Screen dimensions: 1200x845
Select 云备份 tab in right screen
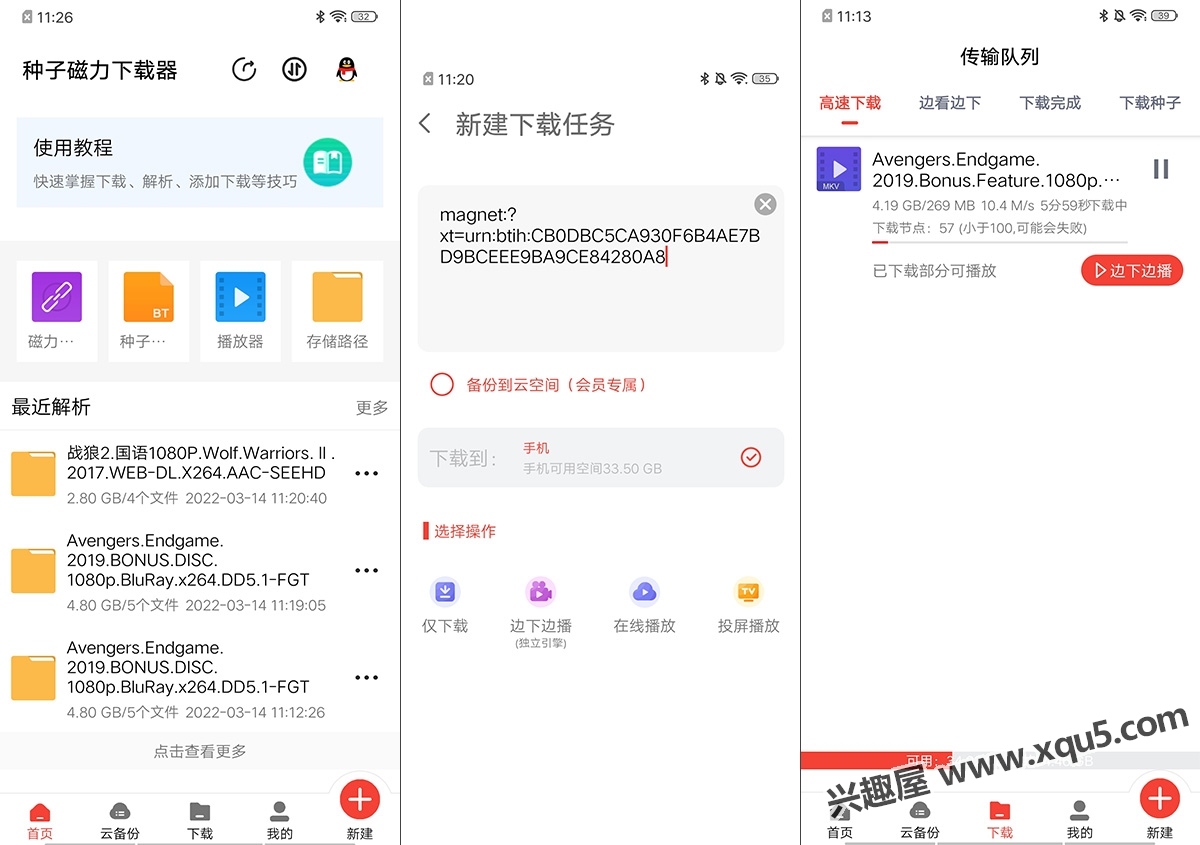pos(920,821)
